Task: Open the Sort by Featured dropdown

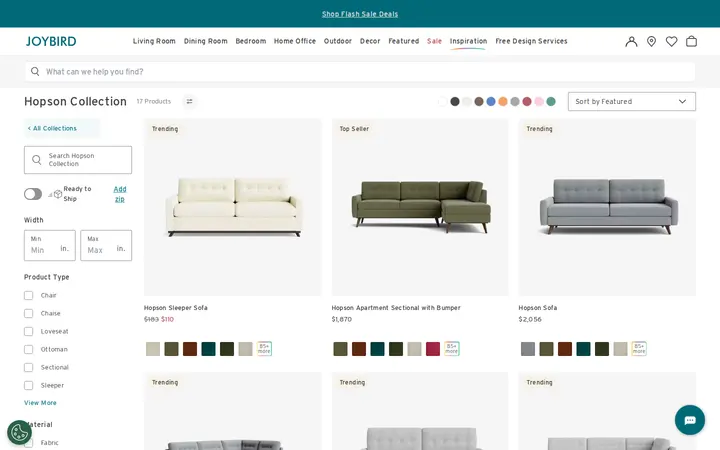Action: pos(631,101)
